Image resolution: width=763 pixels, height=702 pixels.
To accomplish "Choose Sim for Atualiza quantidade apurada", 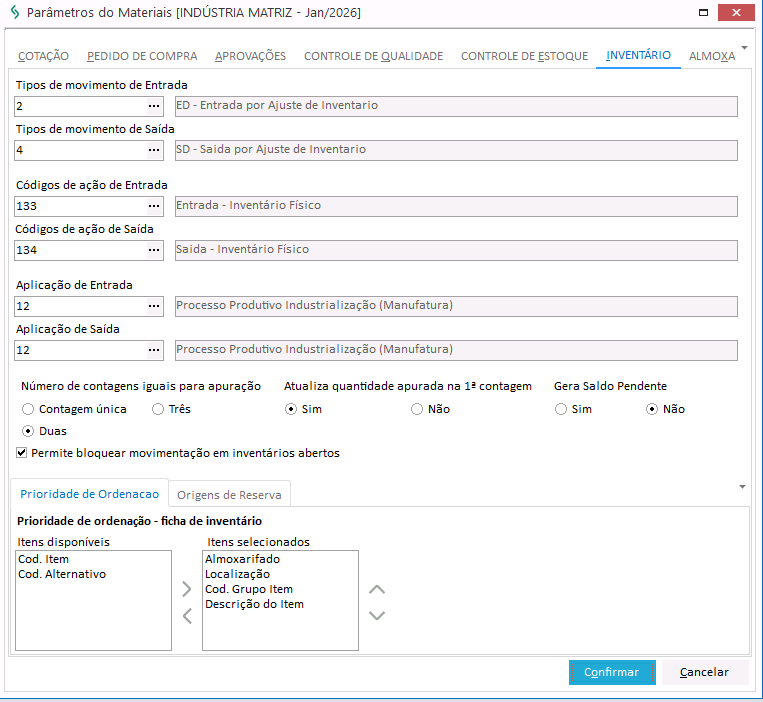I will point(304,409).
